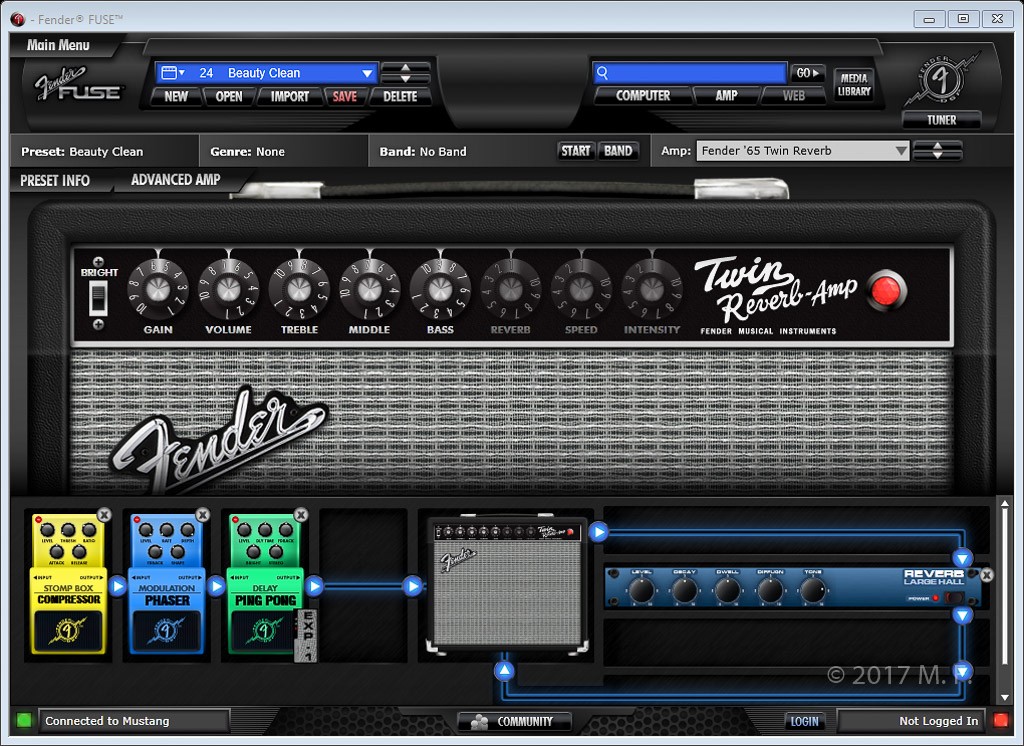Click the EXP 1 expression pedal tag
This screenshot has width=1024, height=746.
[308, 635]
